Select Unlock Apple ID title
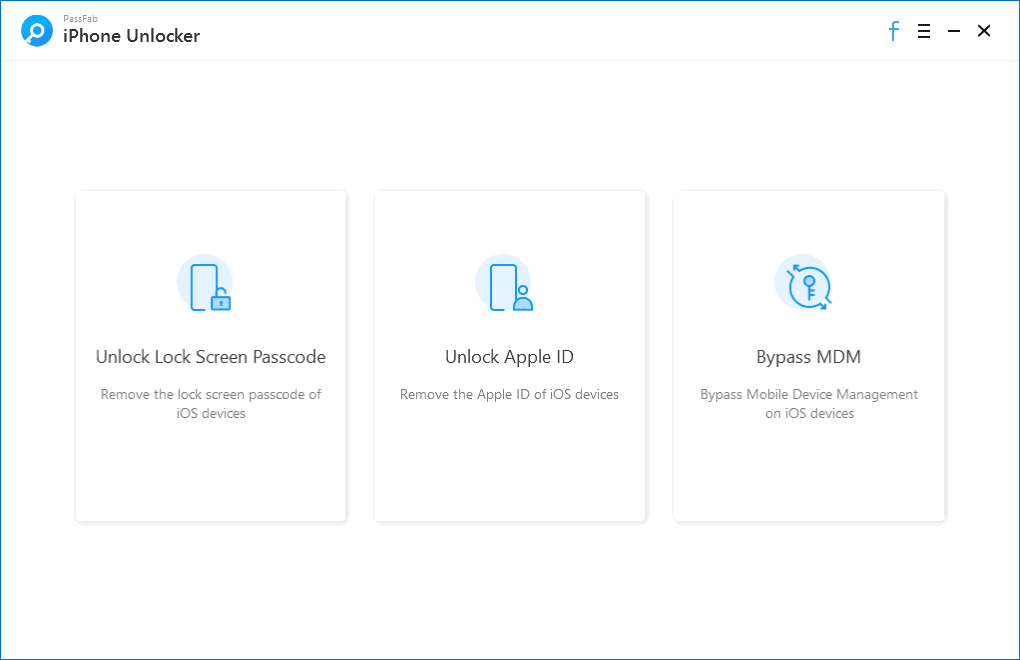Viewport: 1020px width, 660px height. [x=509, y=357]
